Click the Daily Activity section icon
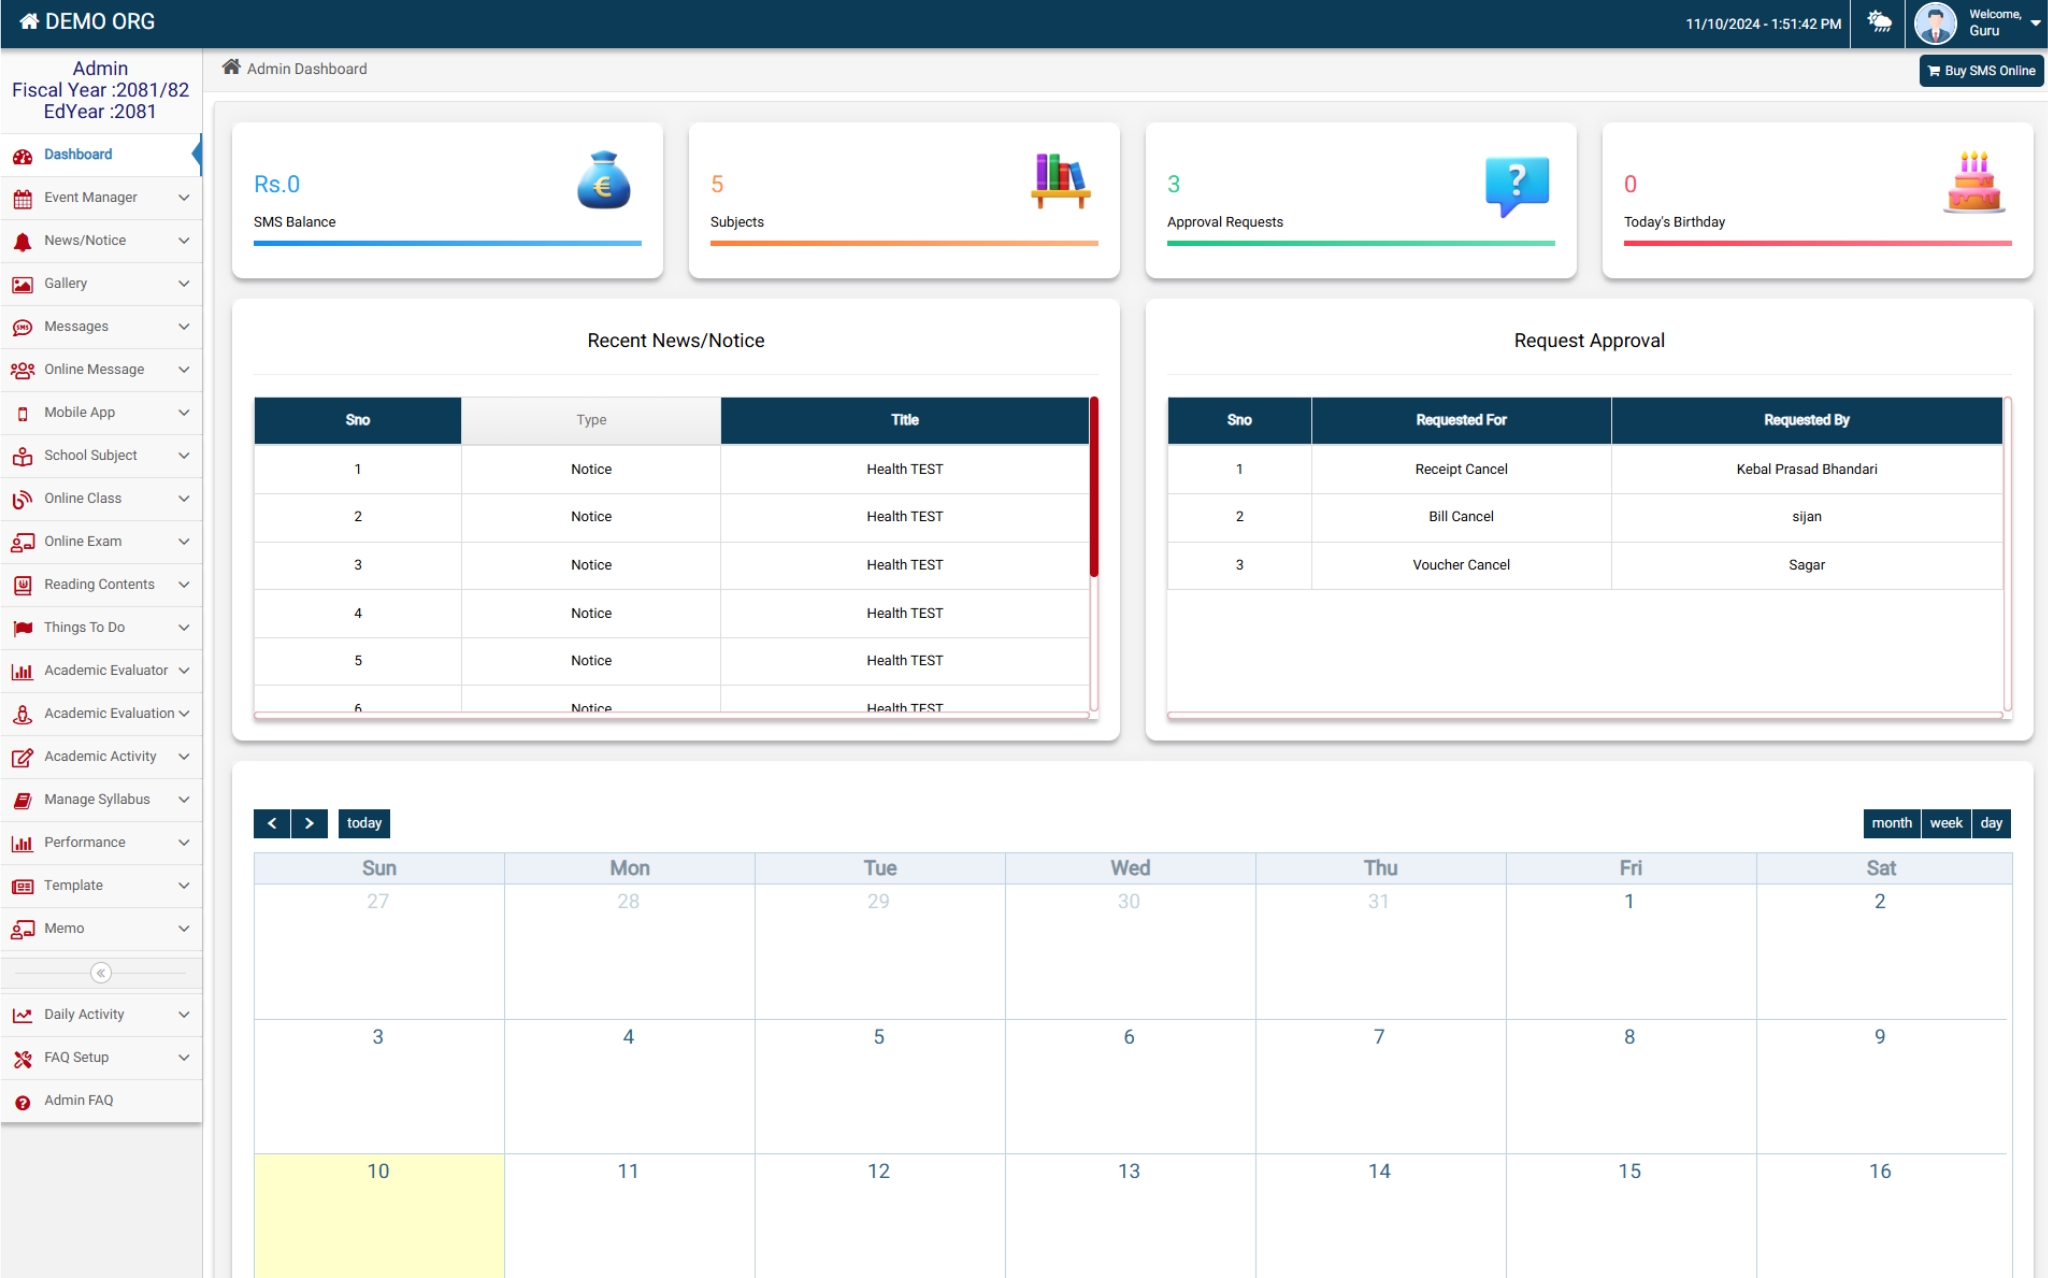2048x1278 pixels. pos(22,1013)
